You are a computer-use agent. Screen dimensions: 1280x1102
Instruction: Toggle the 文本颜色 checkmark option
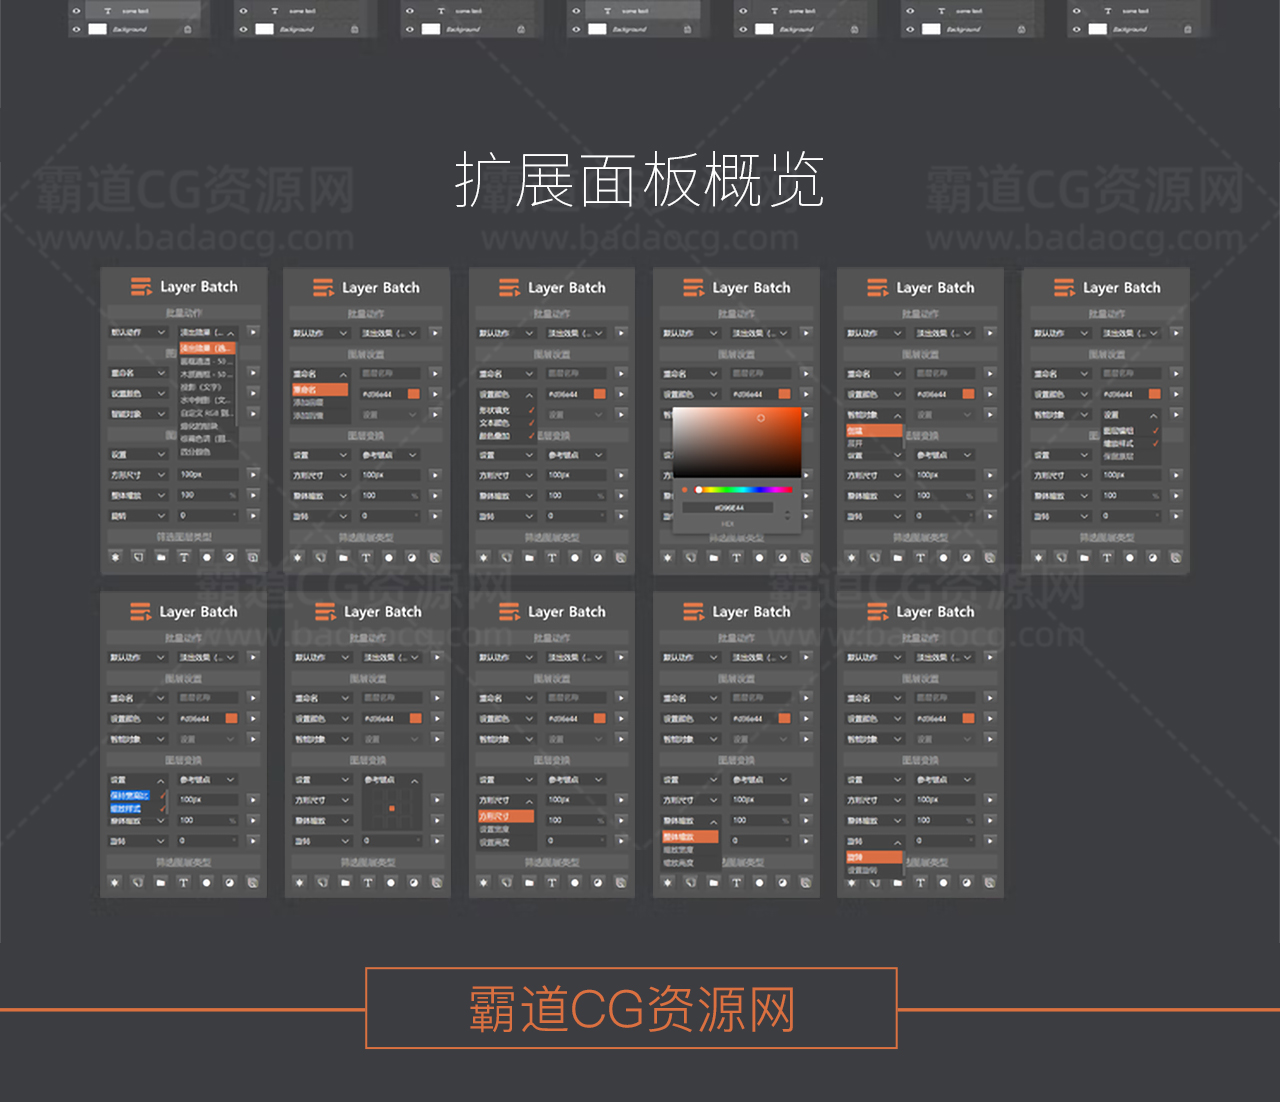pos(531,423)
